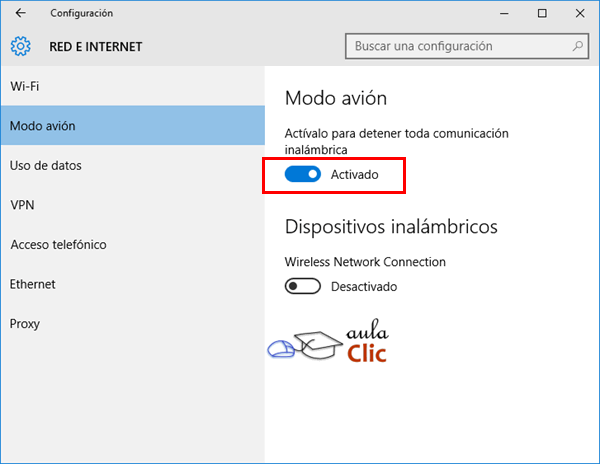Click the search magnifier icon
Screen dimensions: 600x464
pos(578,46)
